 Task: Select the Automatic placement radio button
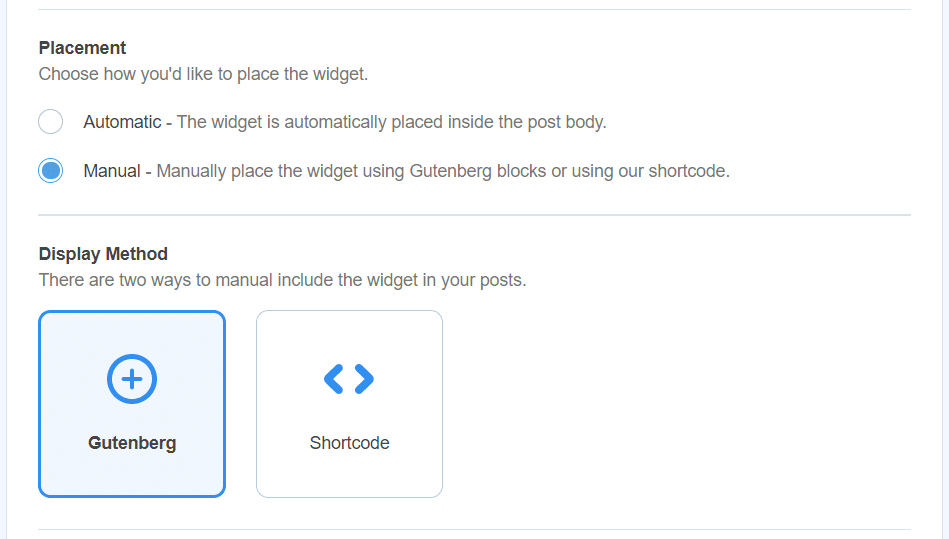[51, 122]
